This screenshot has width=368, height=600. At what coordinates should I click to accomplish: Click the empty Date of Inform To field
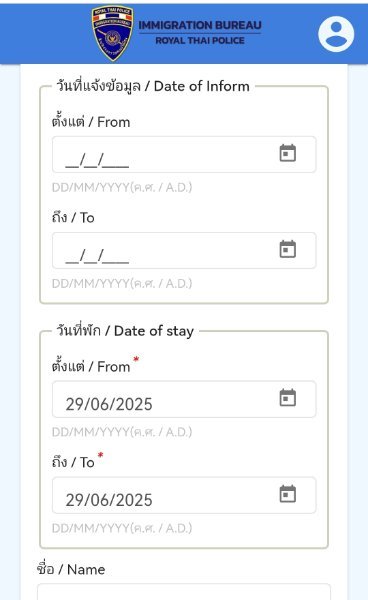(x=184, y=250)
